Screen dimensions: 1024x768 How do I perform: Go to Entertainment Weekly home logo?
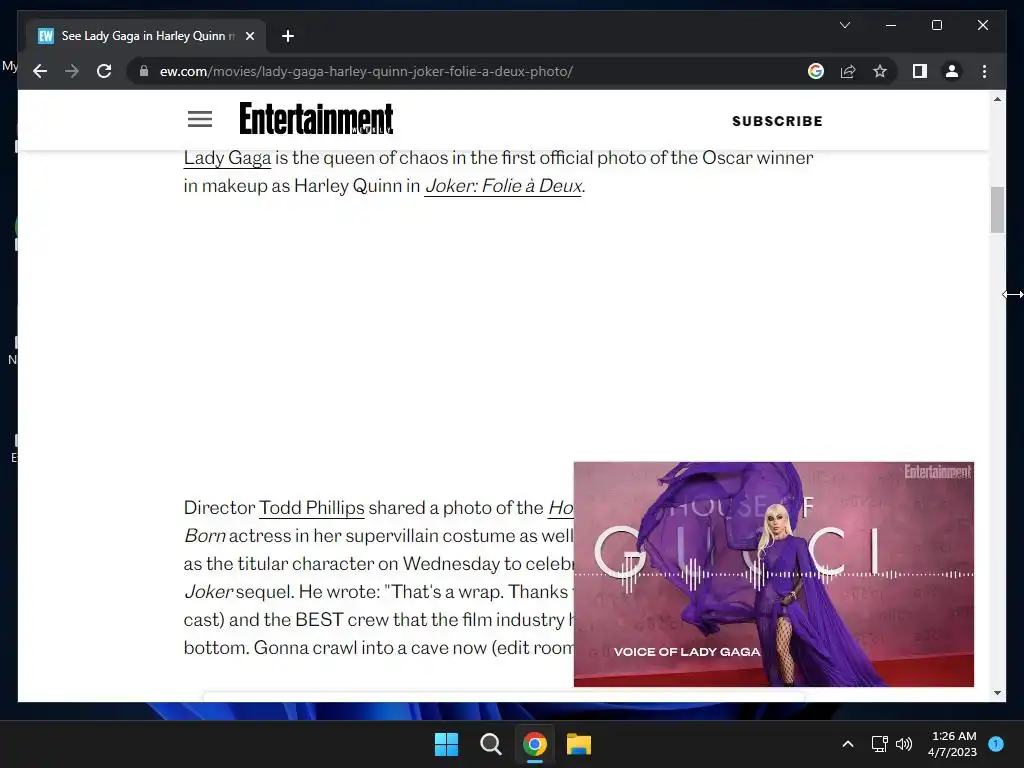point(316,118)
